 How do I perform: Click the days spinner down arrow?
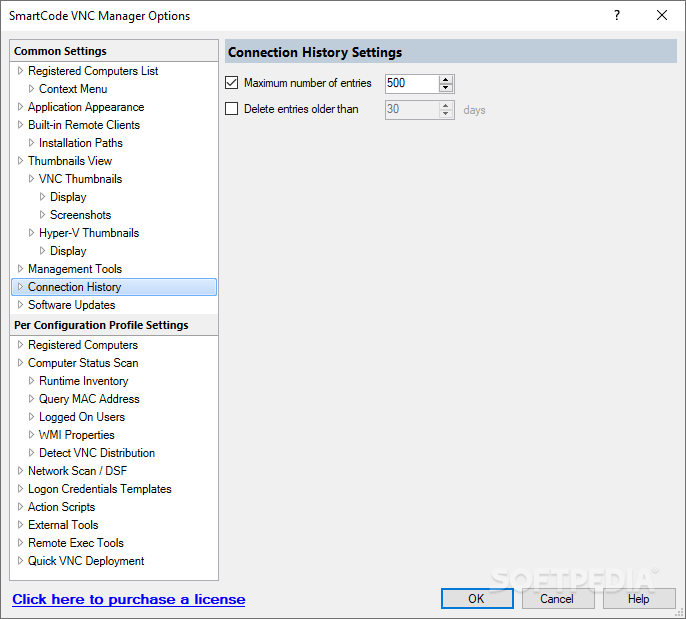[x=445, y=114]
